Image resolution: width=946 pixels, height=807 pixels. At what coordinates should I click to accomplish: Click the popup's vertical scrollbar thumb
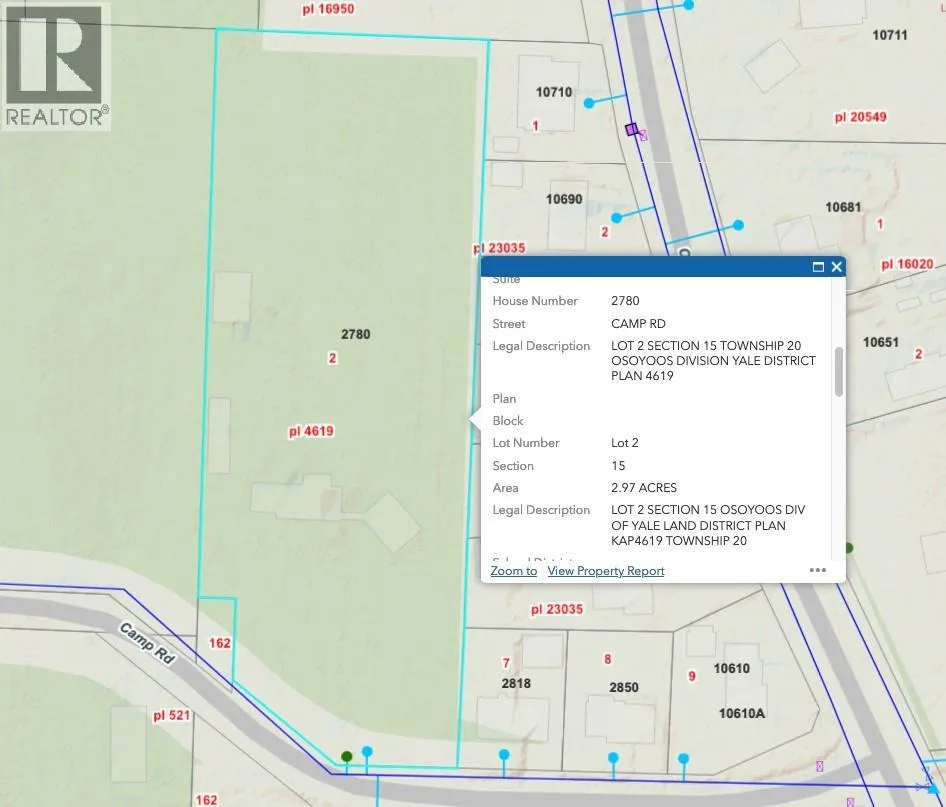[838, 372]
